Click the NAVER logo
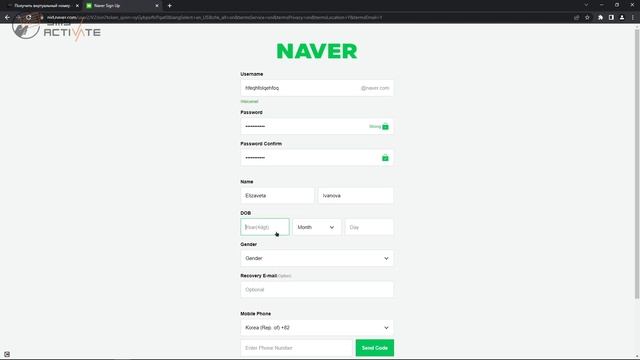Viewport: 640px width, 360px height. [317, 51]
